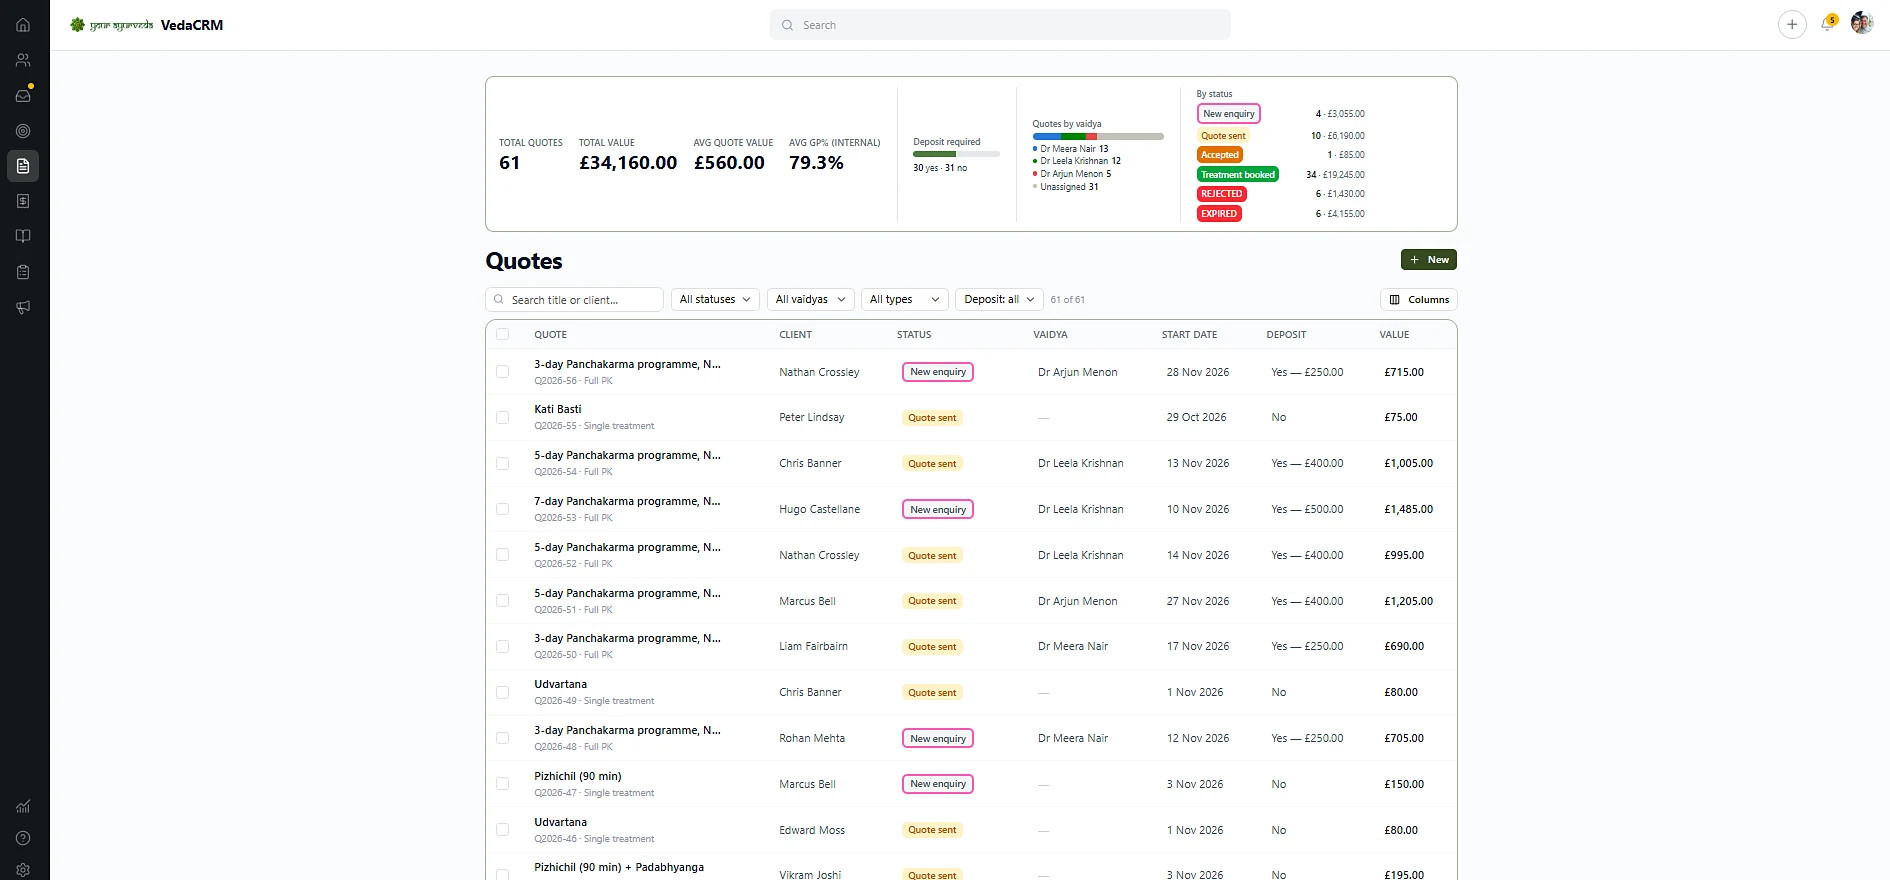Sort by the CLIENT column header
Screen dimensions: 1890x880
[x=795, y=335]
